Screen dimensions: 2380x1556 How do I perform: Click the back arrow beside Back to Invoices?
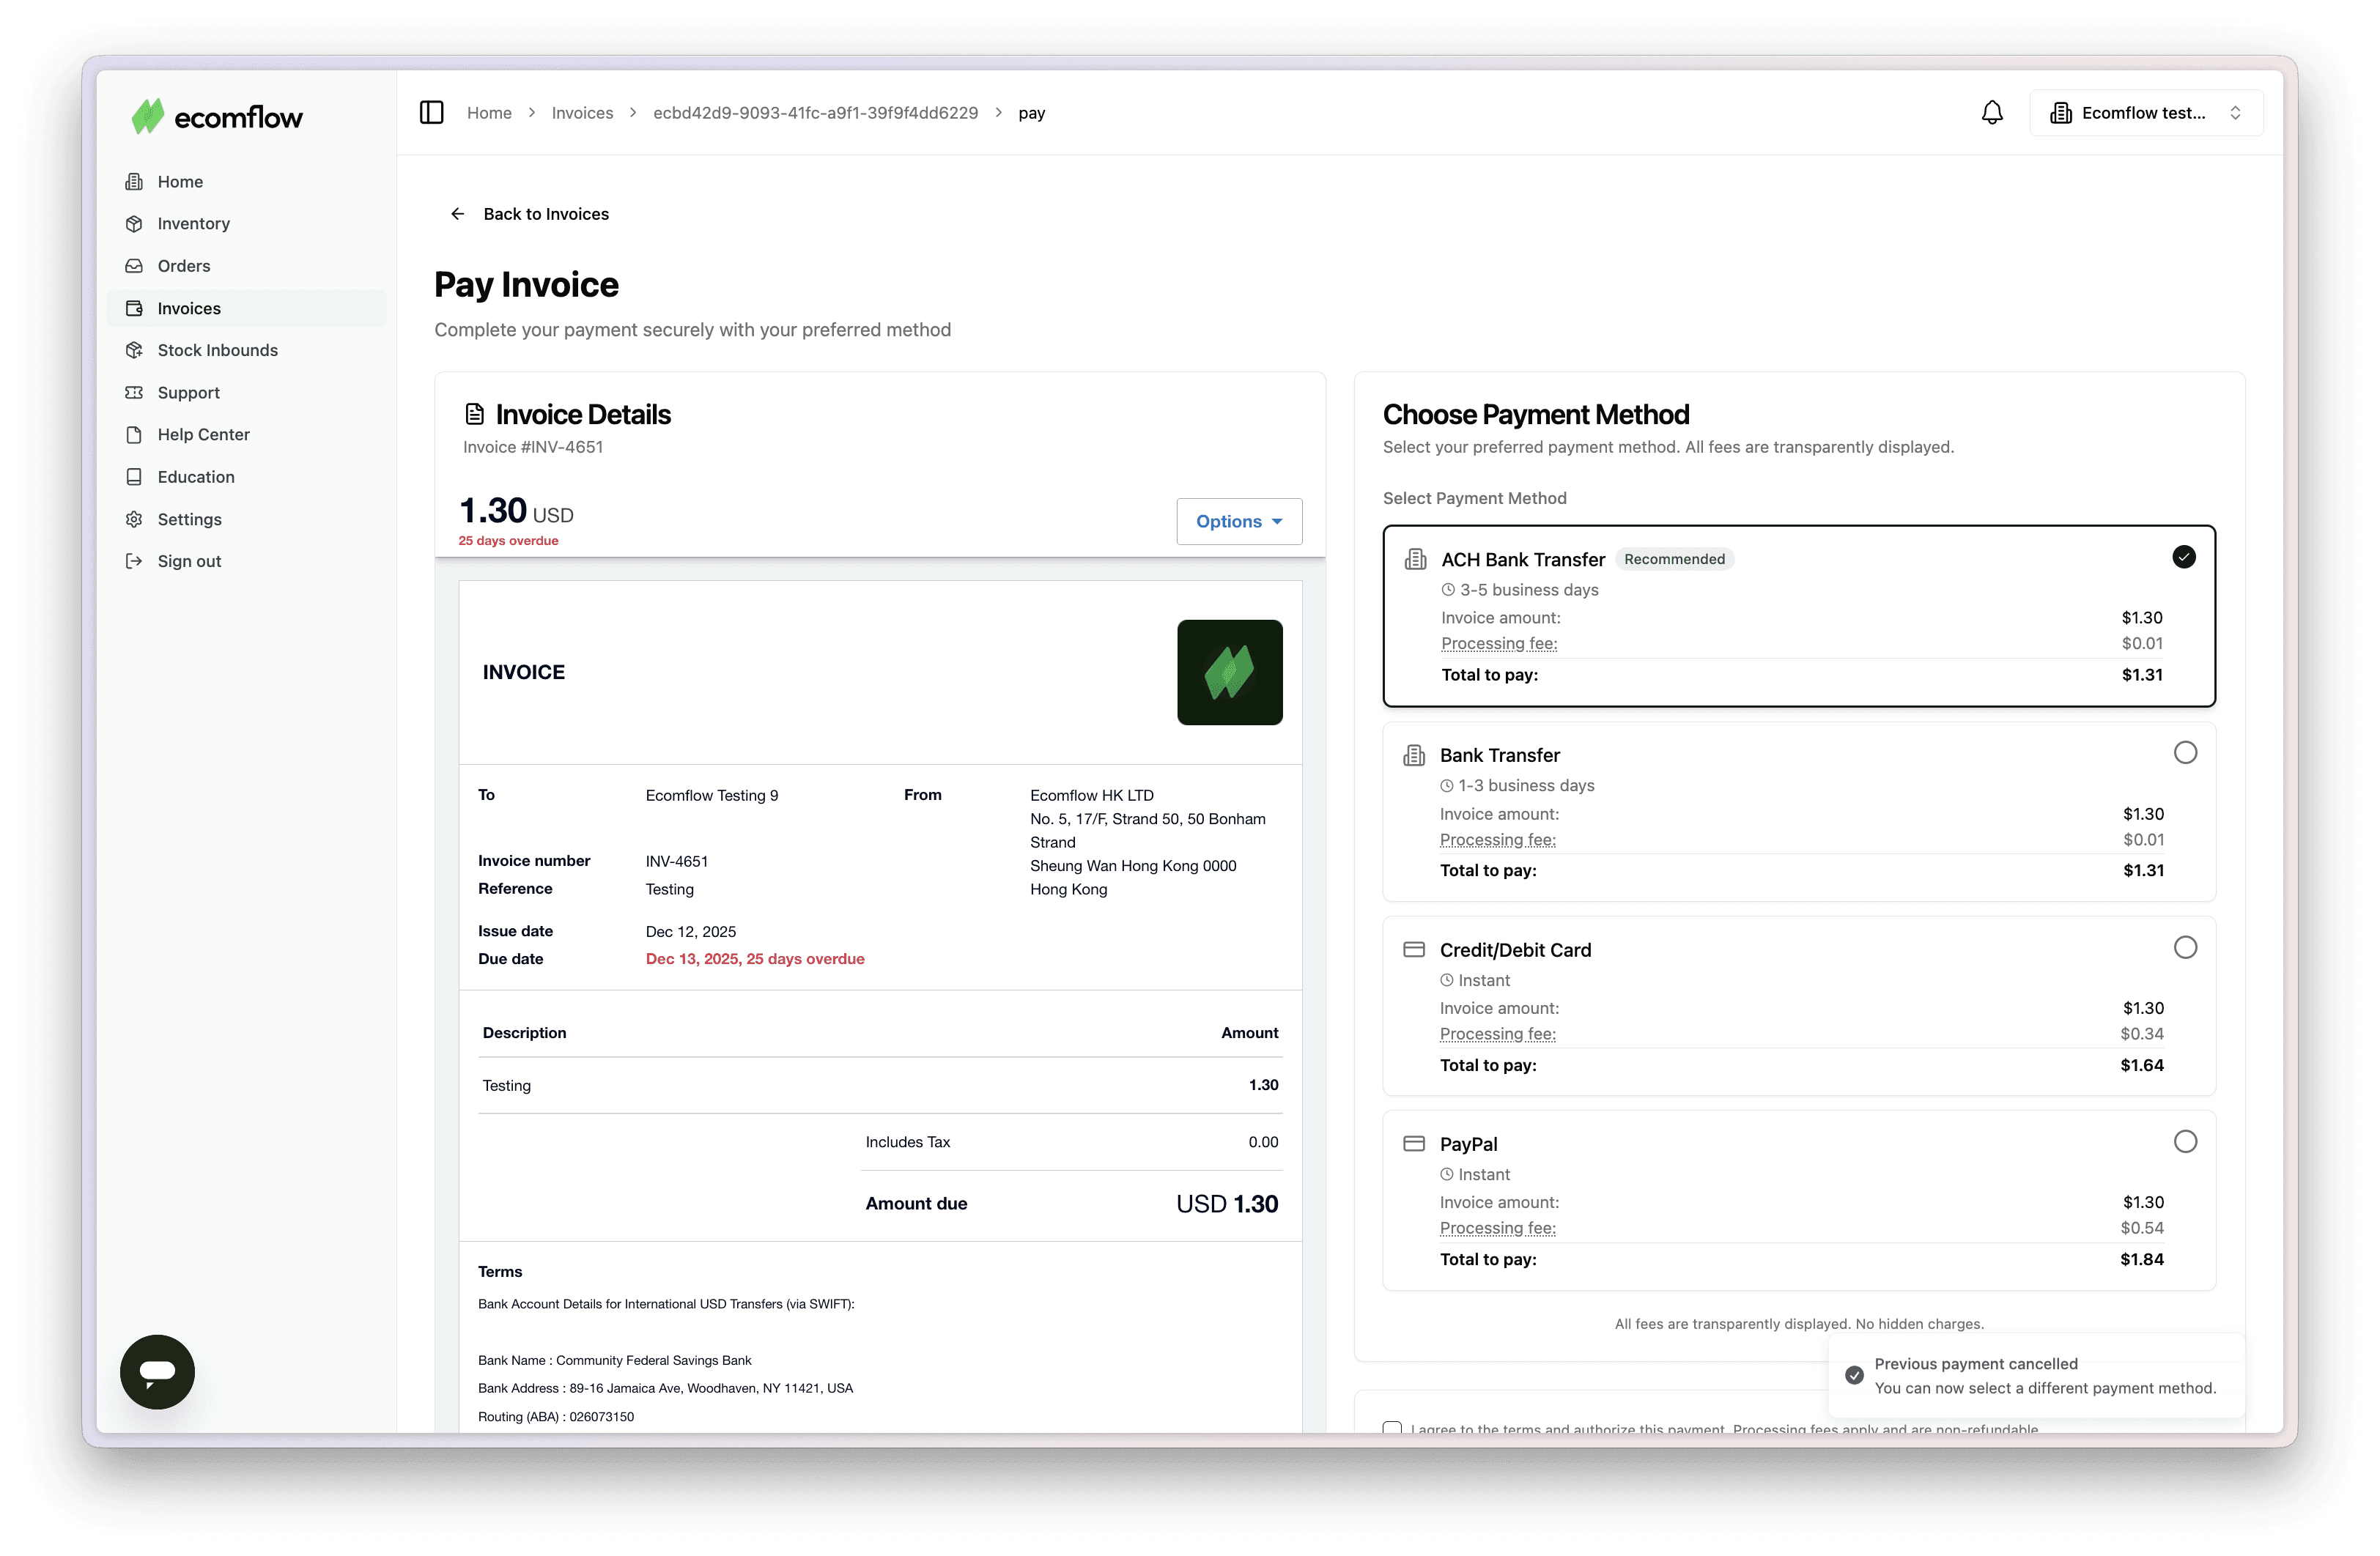457,214
